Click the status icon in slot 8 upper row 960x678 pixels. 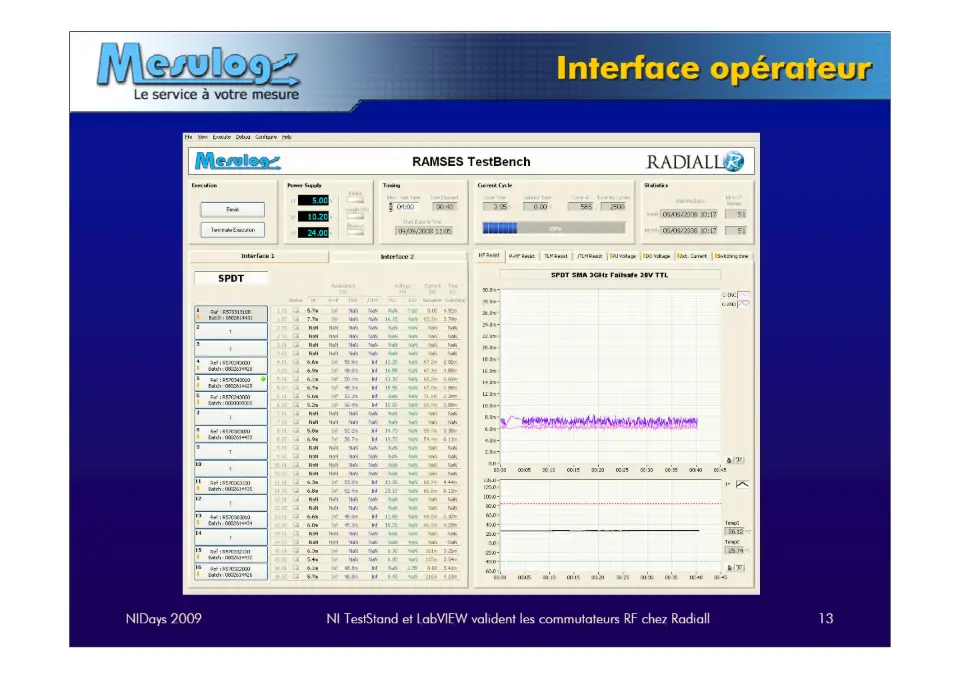(x=296, y=431)
